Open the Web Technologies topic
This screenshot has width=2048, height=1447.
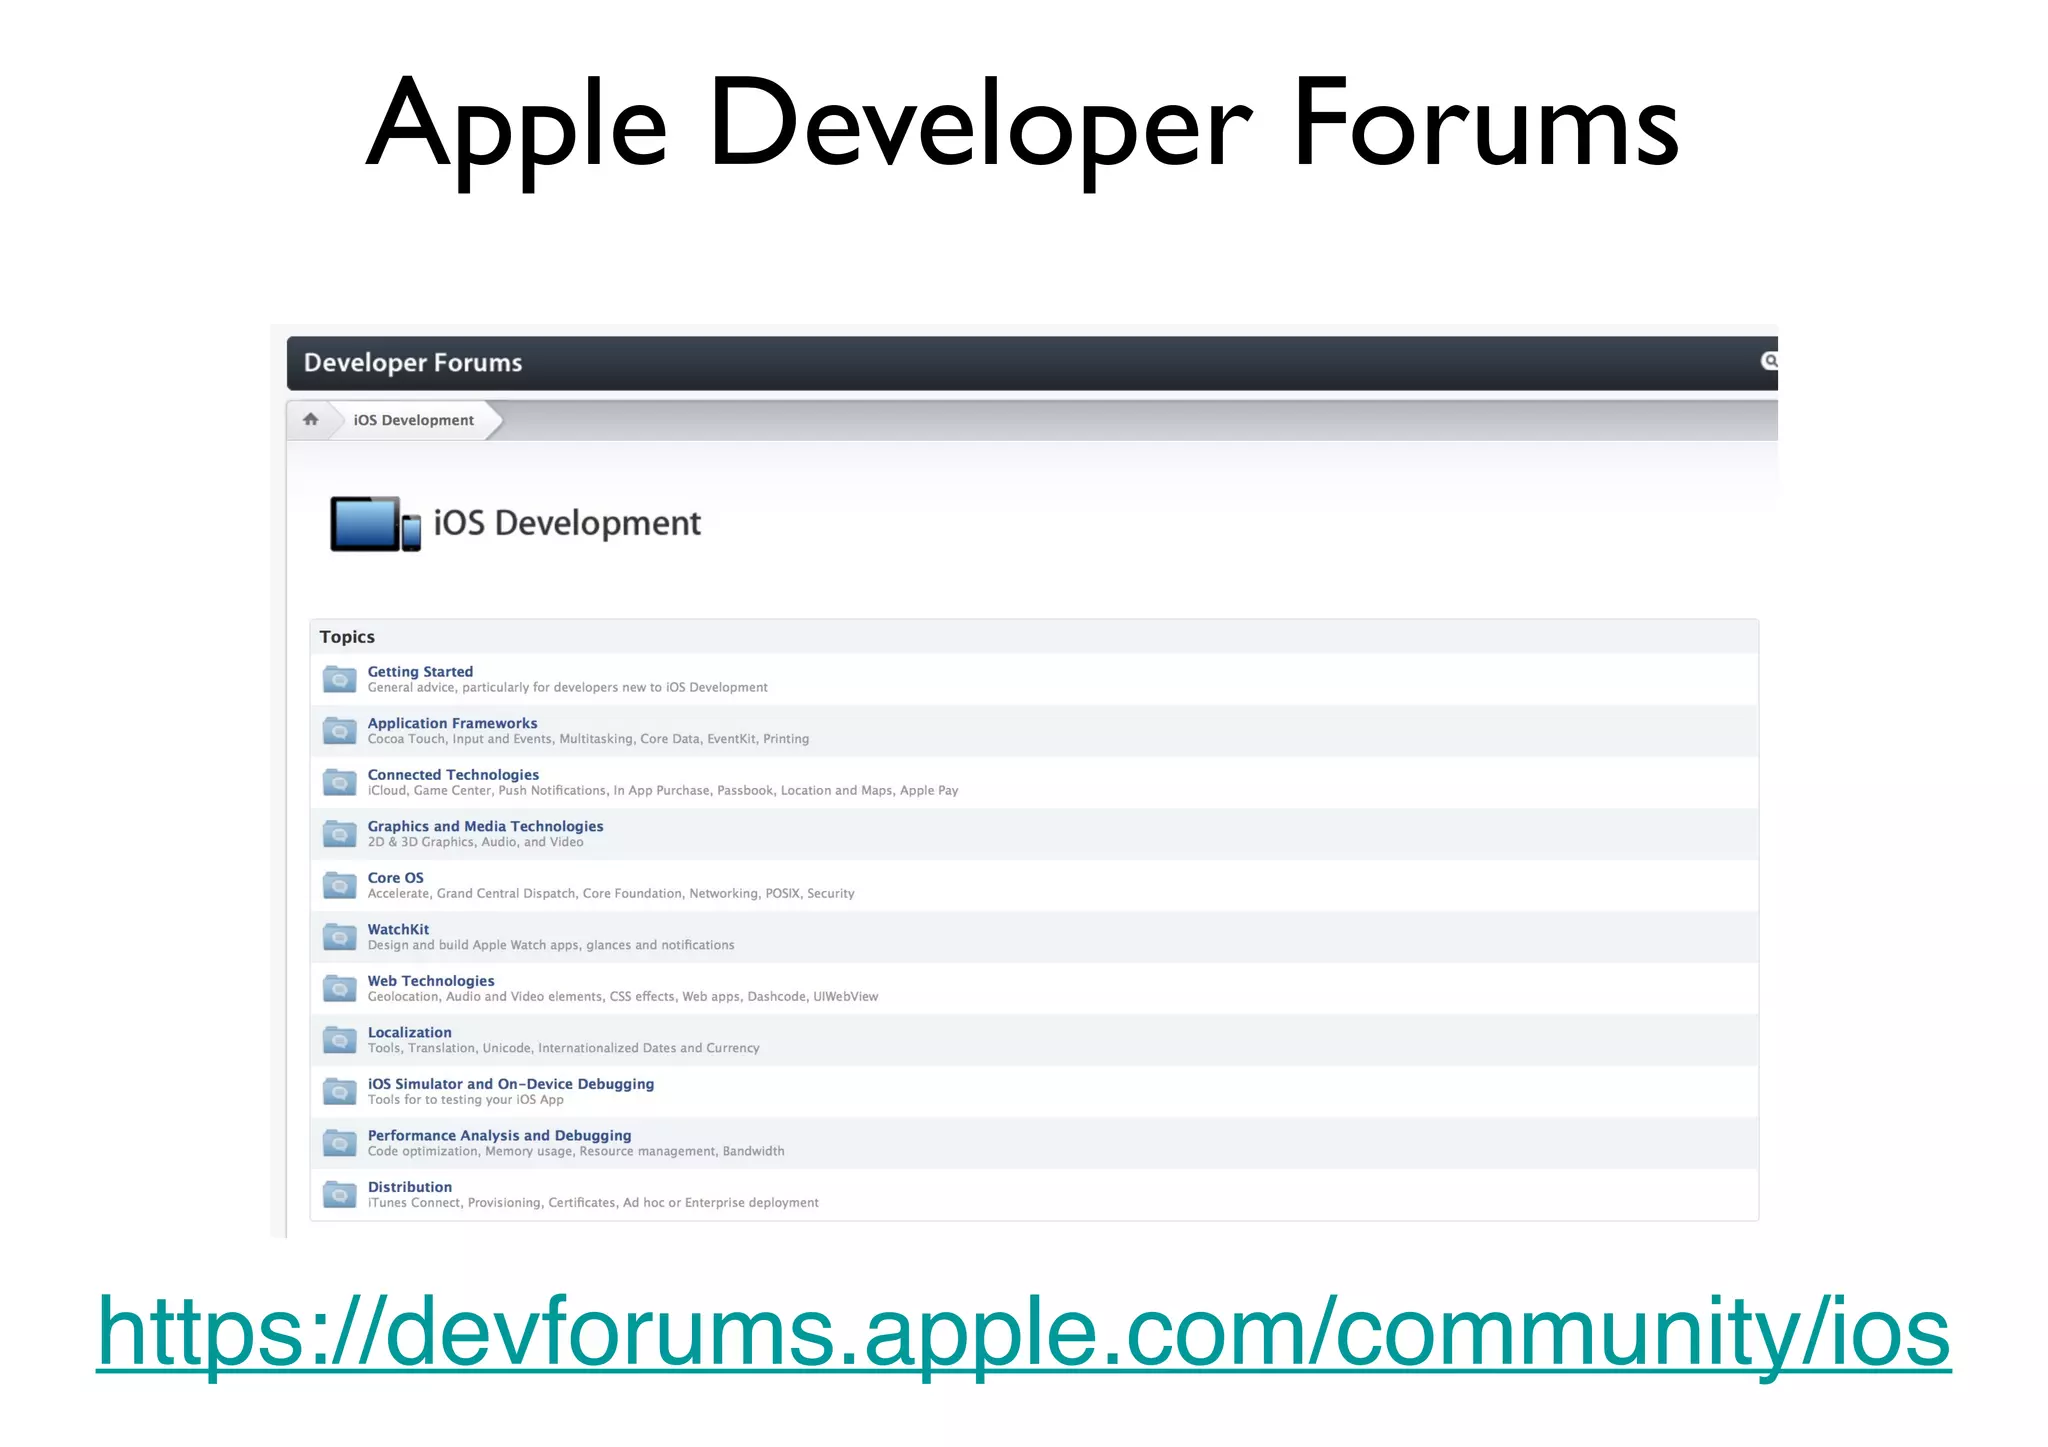point(431,981)
